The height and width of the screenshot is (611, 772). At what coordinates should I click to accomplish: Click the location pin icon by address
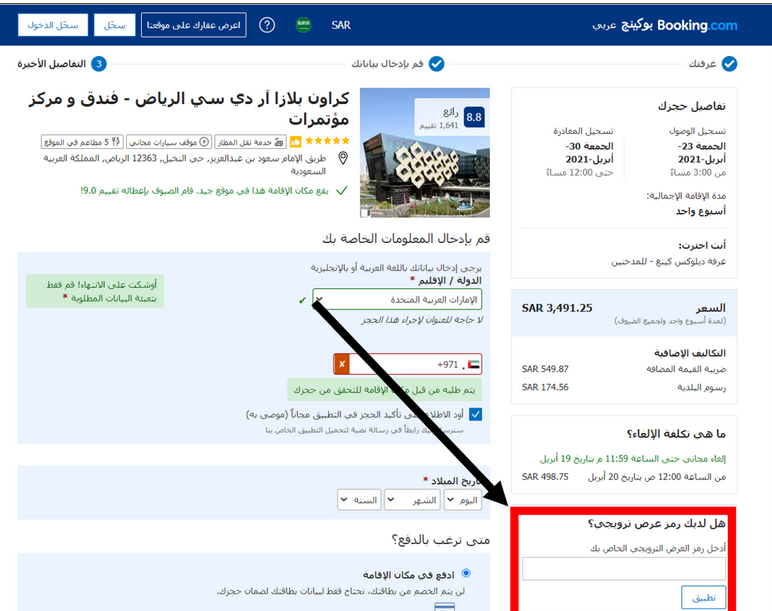(343, 158)
